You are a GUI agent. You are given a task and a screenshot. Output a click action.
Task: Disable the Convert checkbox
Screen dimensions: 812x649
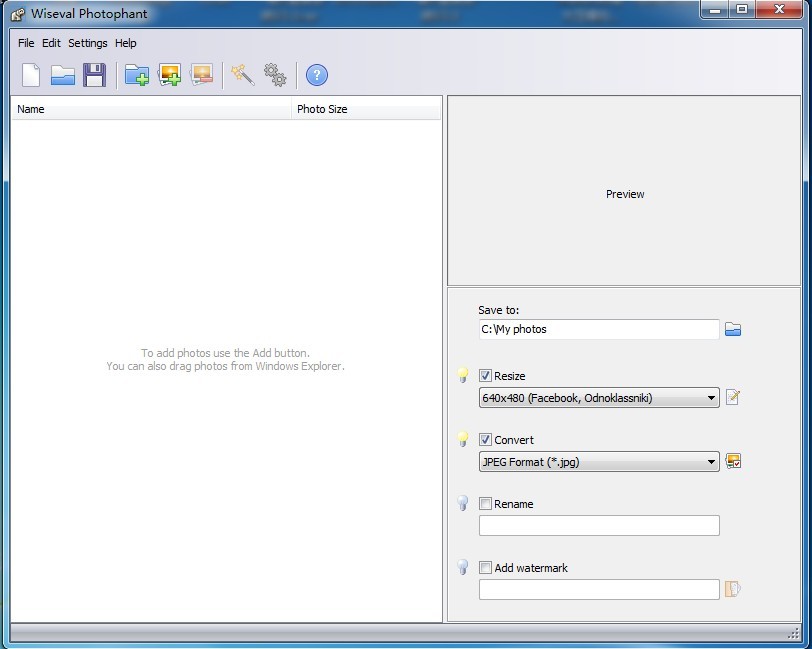(x=486, y=440)
